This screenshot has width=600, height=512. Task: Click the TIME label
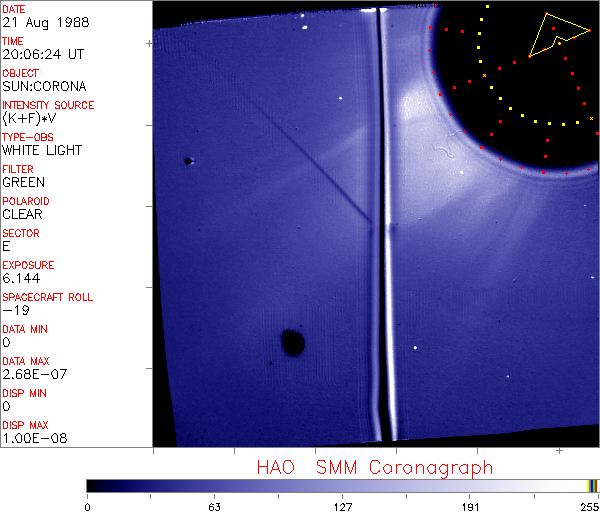point(13,41)
